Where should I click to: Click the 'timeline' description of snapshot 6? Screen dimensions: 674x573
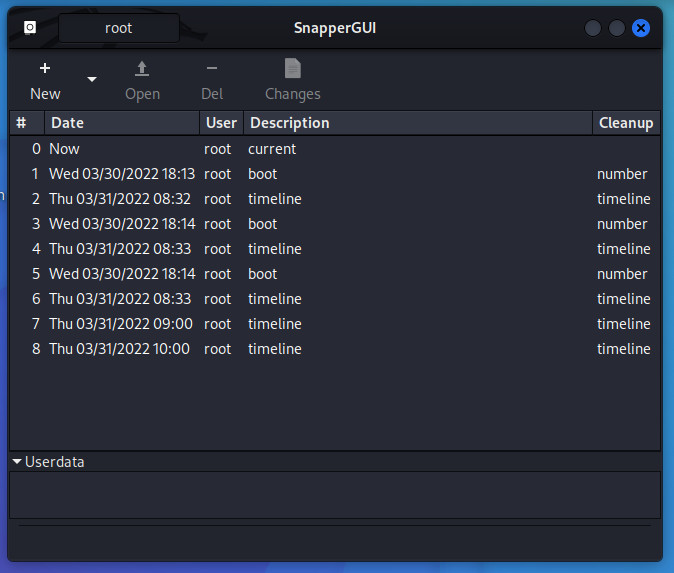pos(275,299)
